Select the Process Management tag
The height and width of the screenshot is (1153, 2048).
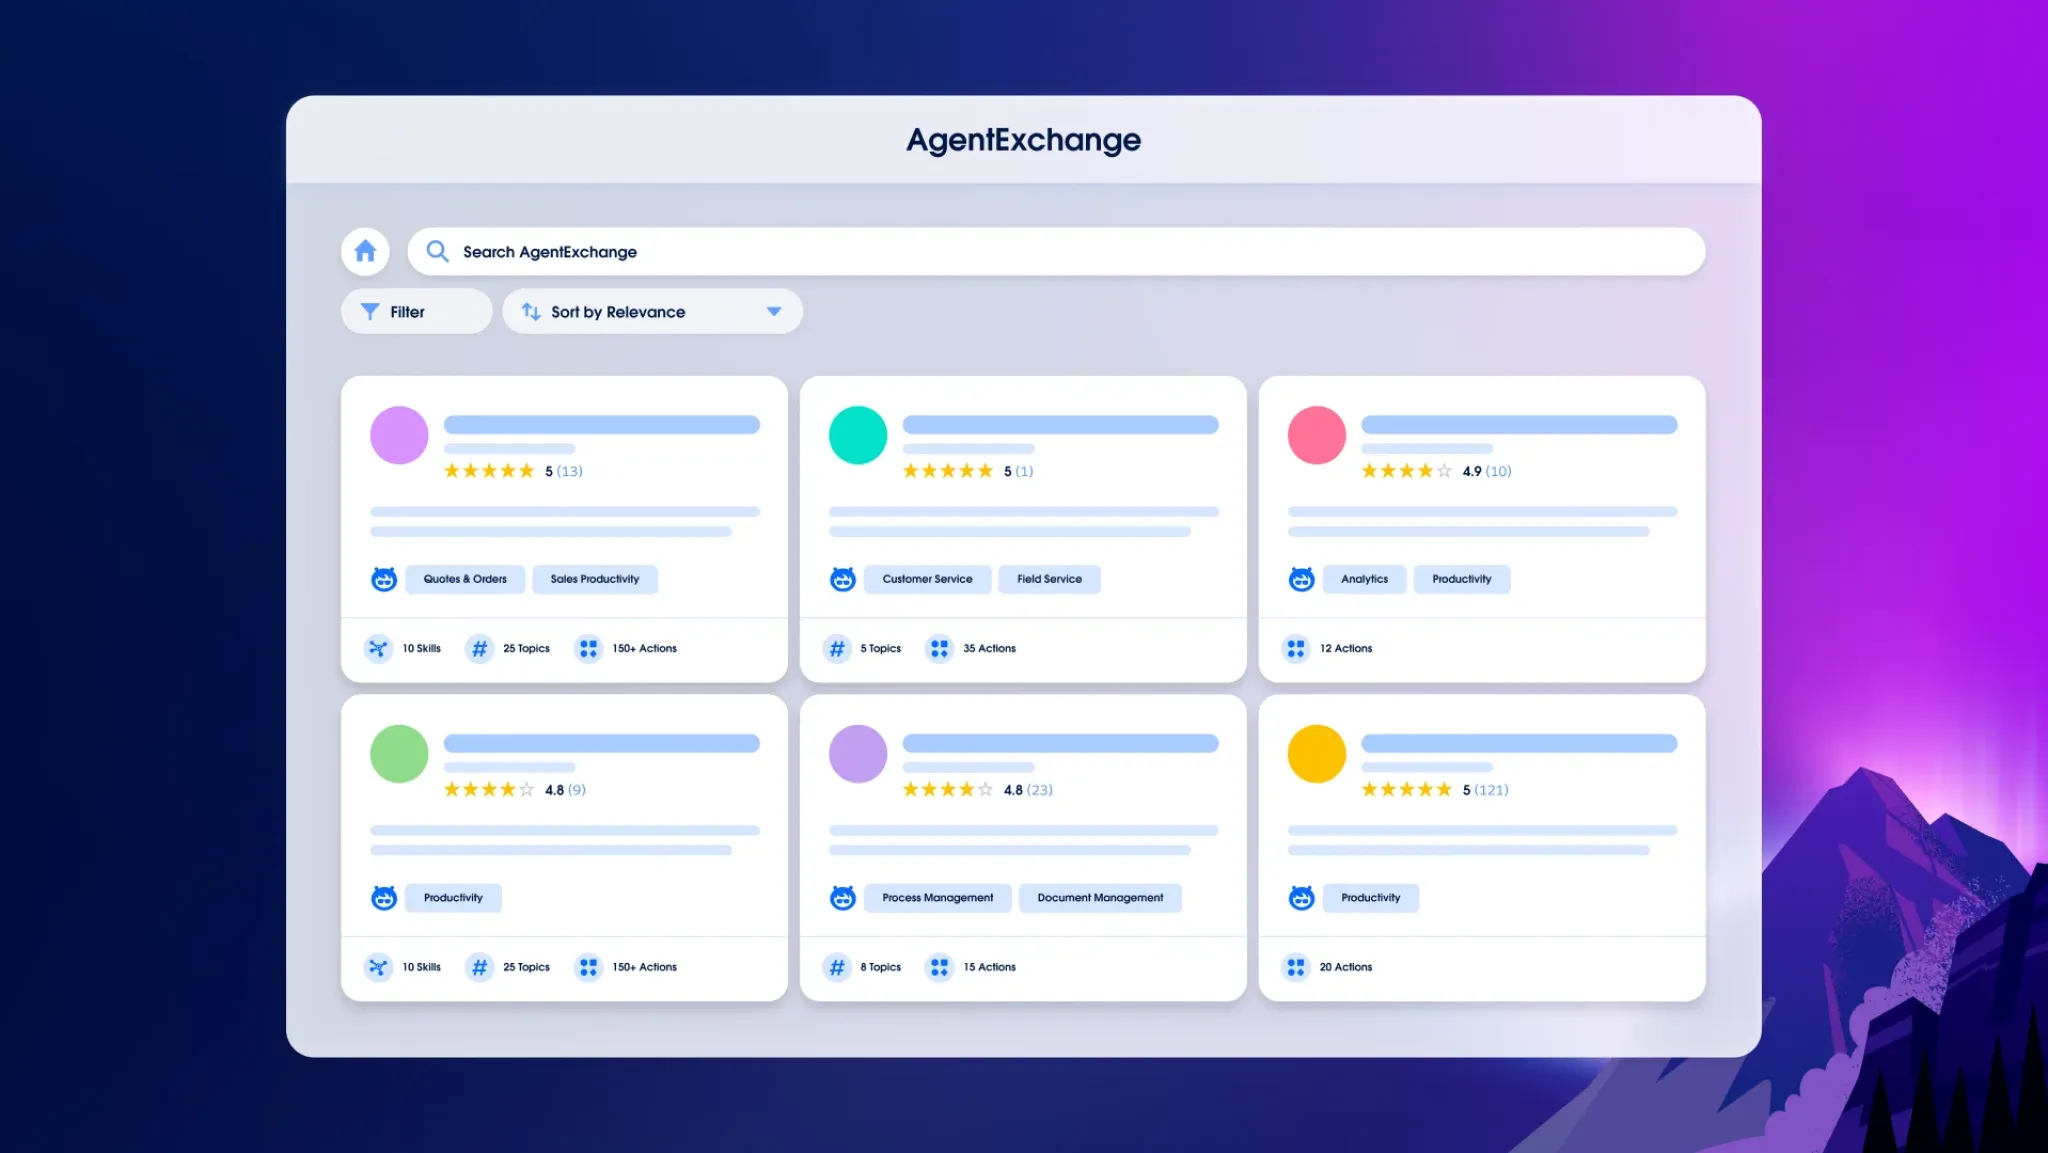click(x=938, y=898)
